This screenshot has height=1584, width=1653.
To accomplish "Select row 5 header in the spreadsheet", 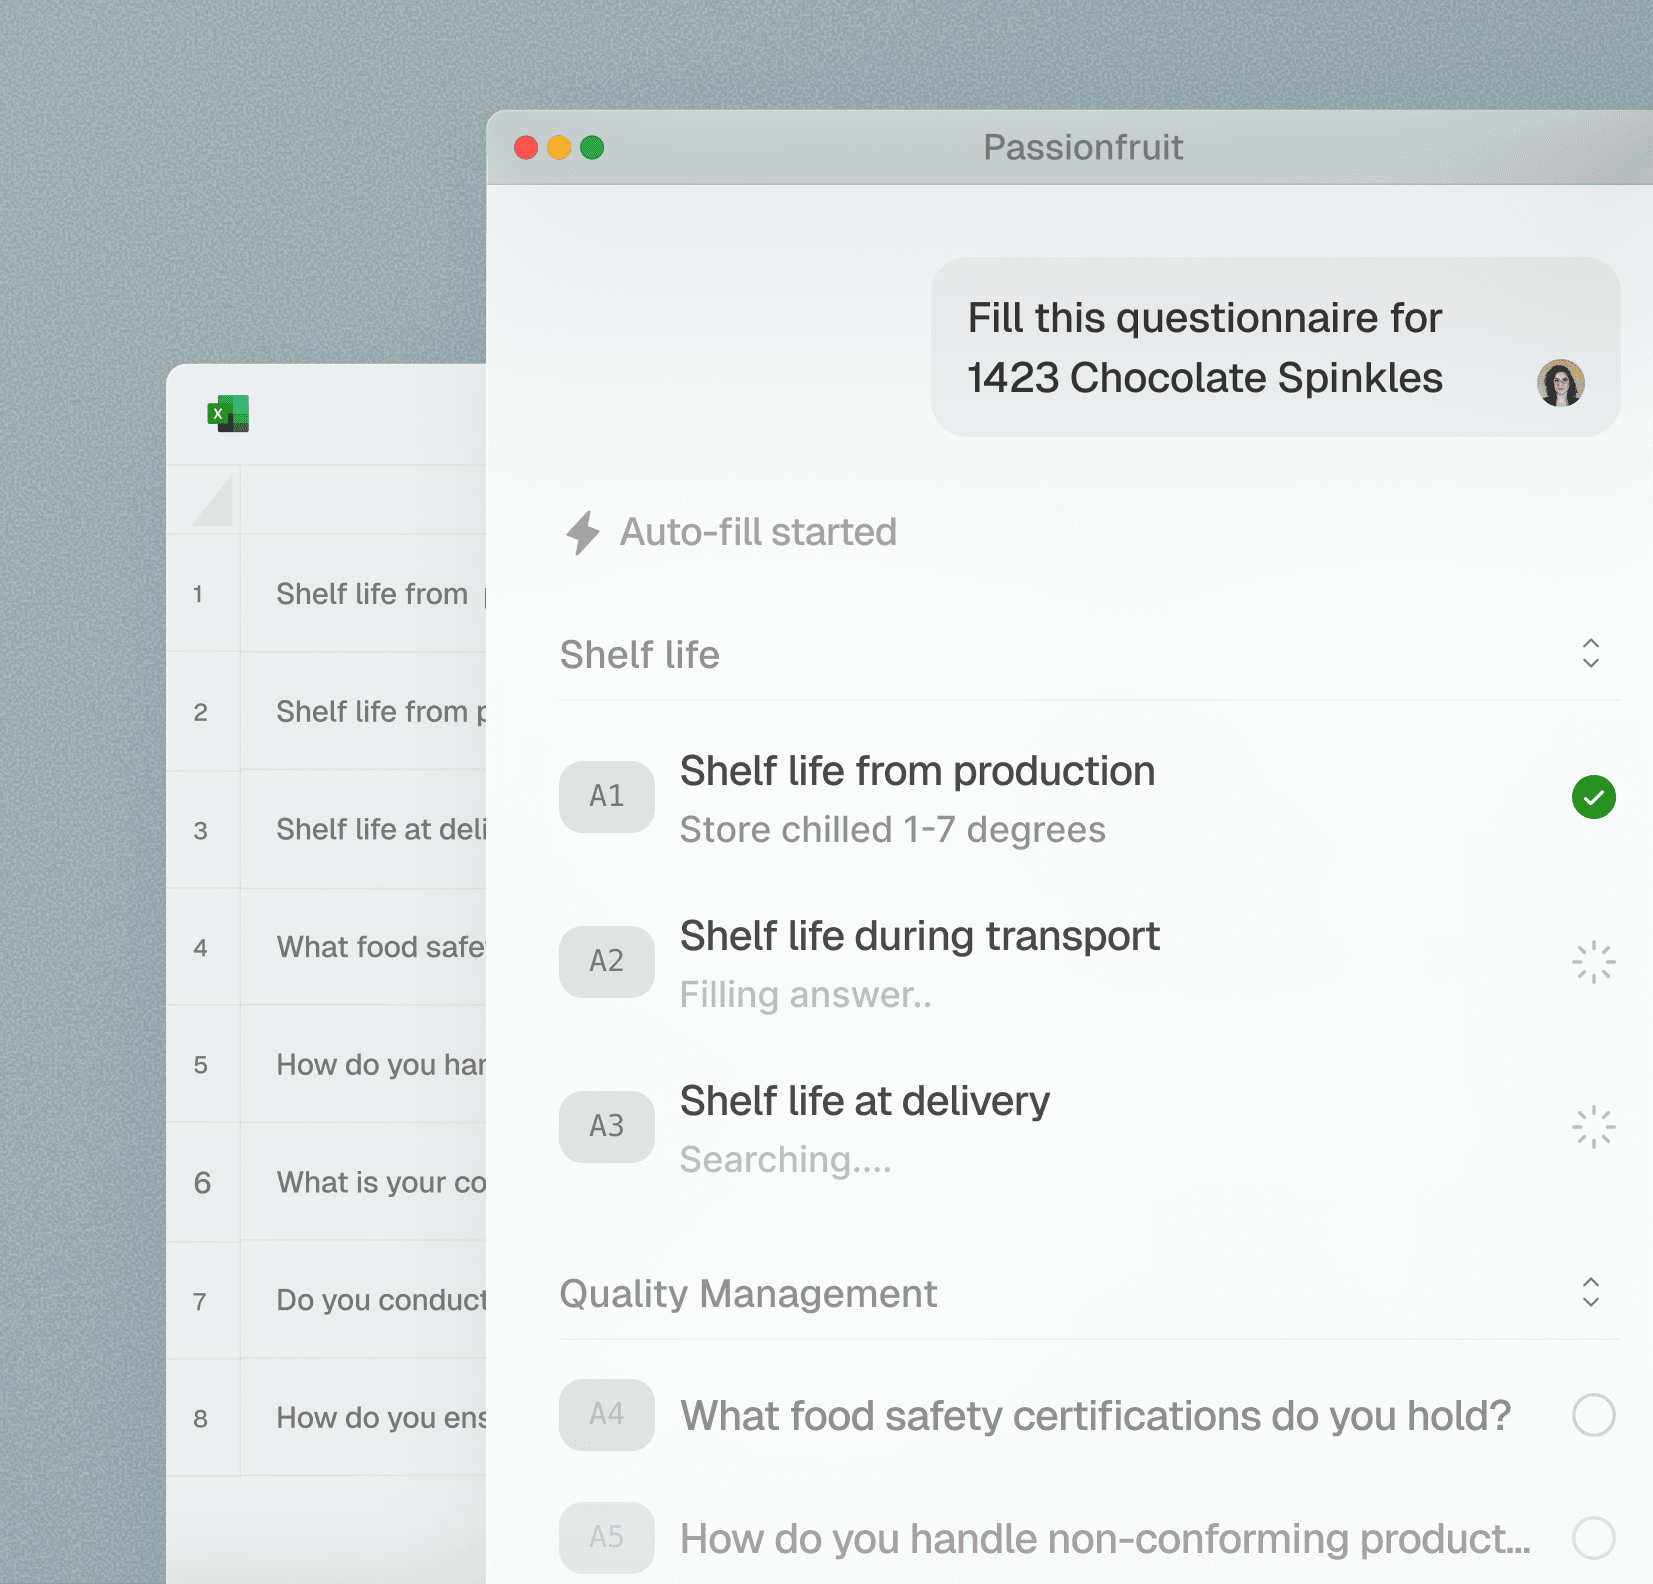I will click(x=203, y=1065).
